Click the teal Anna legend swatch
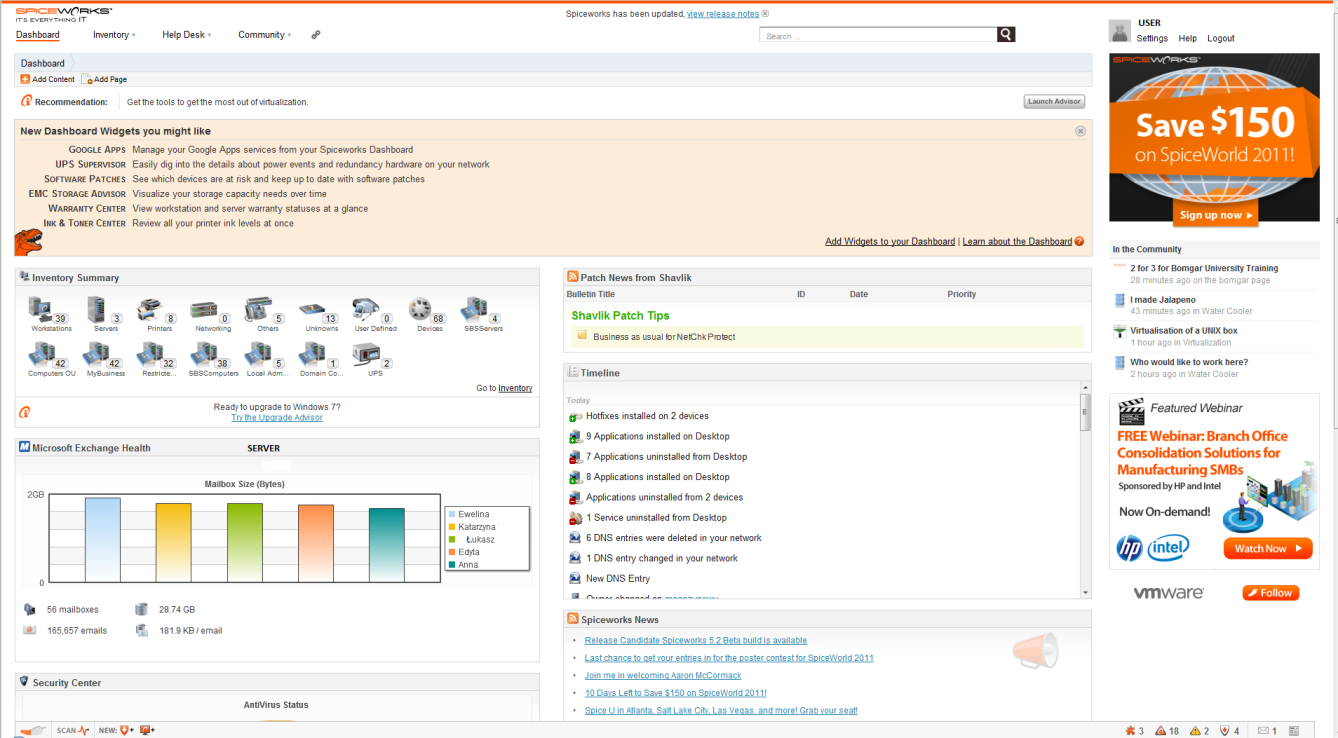 coord(452,565)
